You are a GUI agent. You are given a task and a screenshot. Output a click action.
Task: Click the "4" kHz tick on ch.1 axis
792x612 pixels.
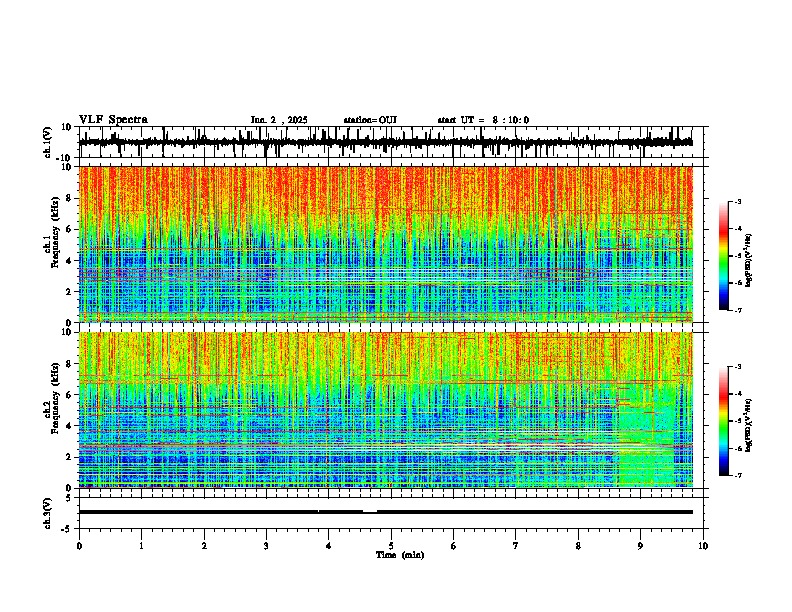[x=70, y=261]
